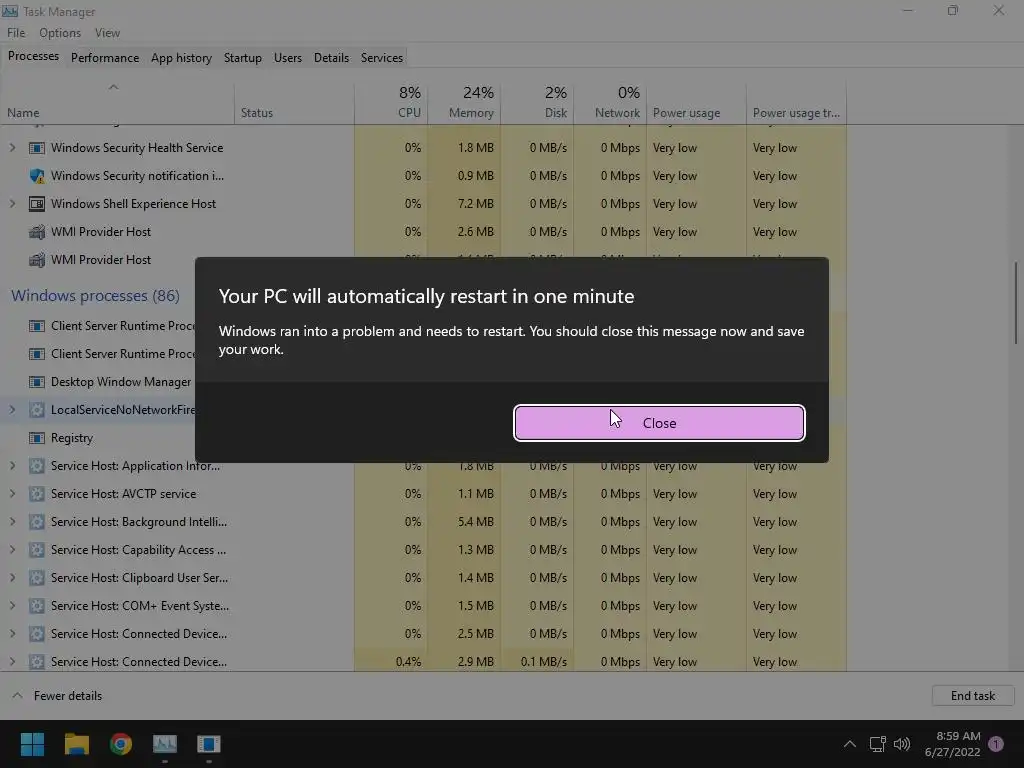Image resolution: width=1024 pixels, height=768 pixels.
Task: Click the first WMI Provider Host icon
Action: click(37, 232)
